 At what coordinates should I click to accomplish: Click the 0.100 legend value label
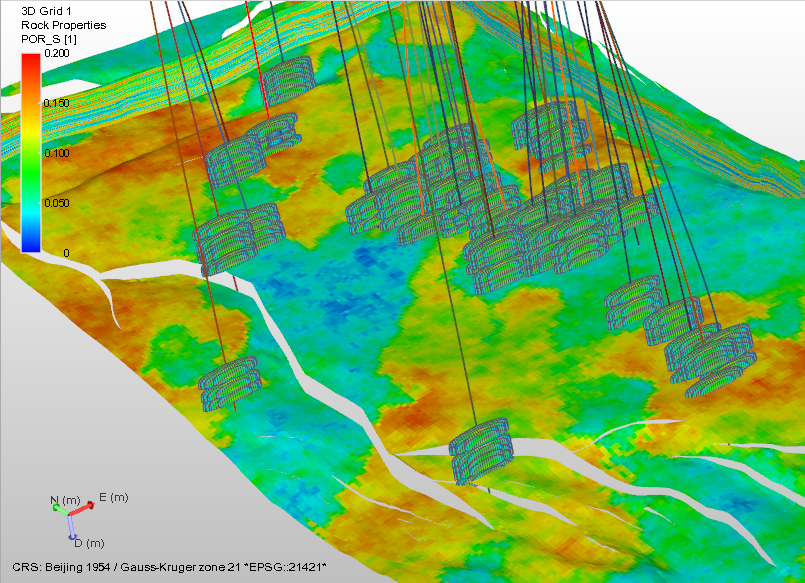tap(56, 153)
